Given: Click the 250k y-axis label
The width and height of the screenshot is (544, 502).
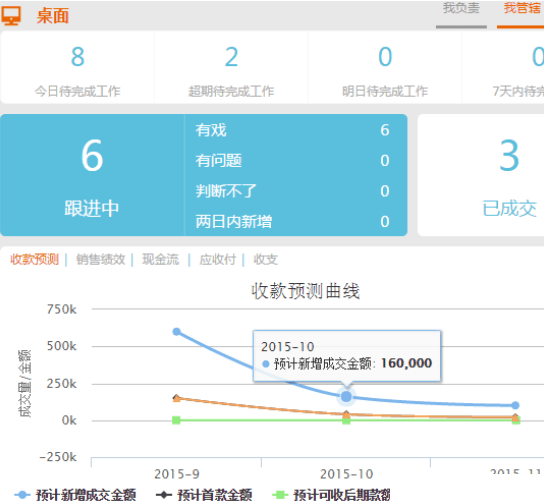Looking at the screenshot, I should pos(62,384).
